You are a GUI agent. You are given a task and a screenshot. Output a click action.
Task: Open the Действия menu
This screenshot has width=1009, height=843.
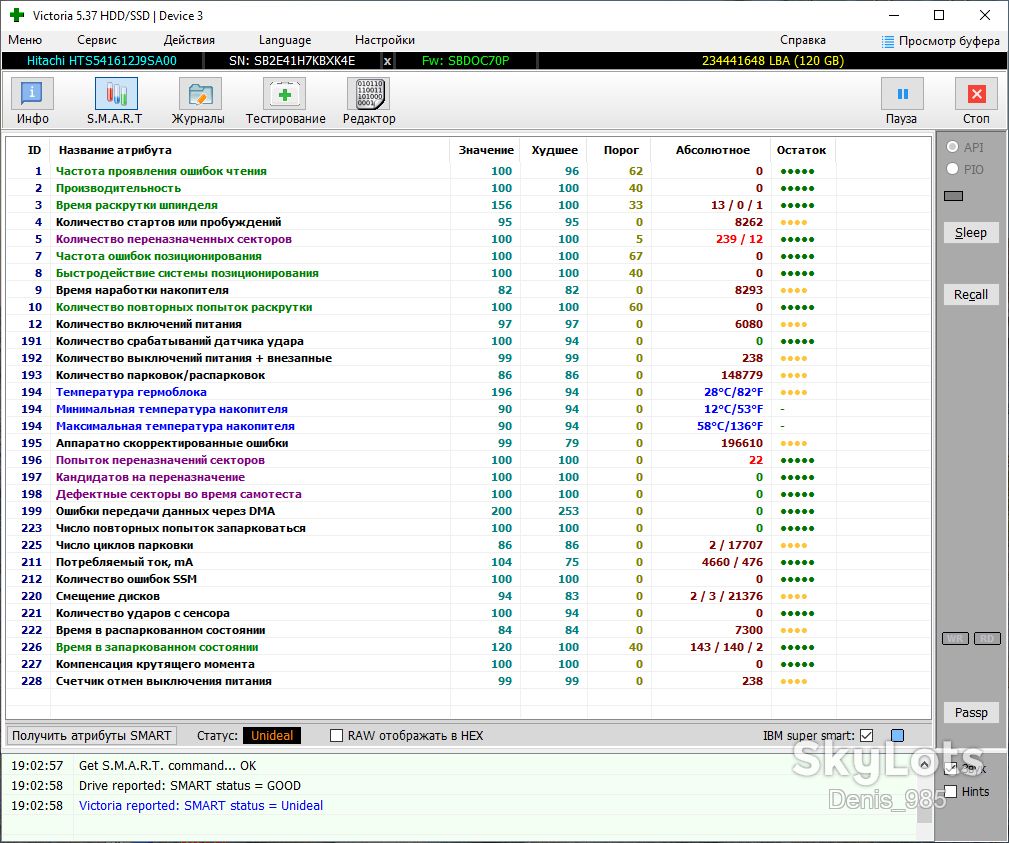click(189, 40)
